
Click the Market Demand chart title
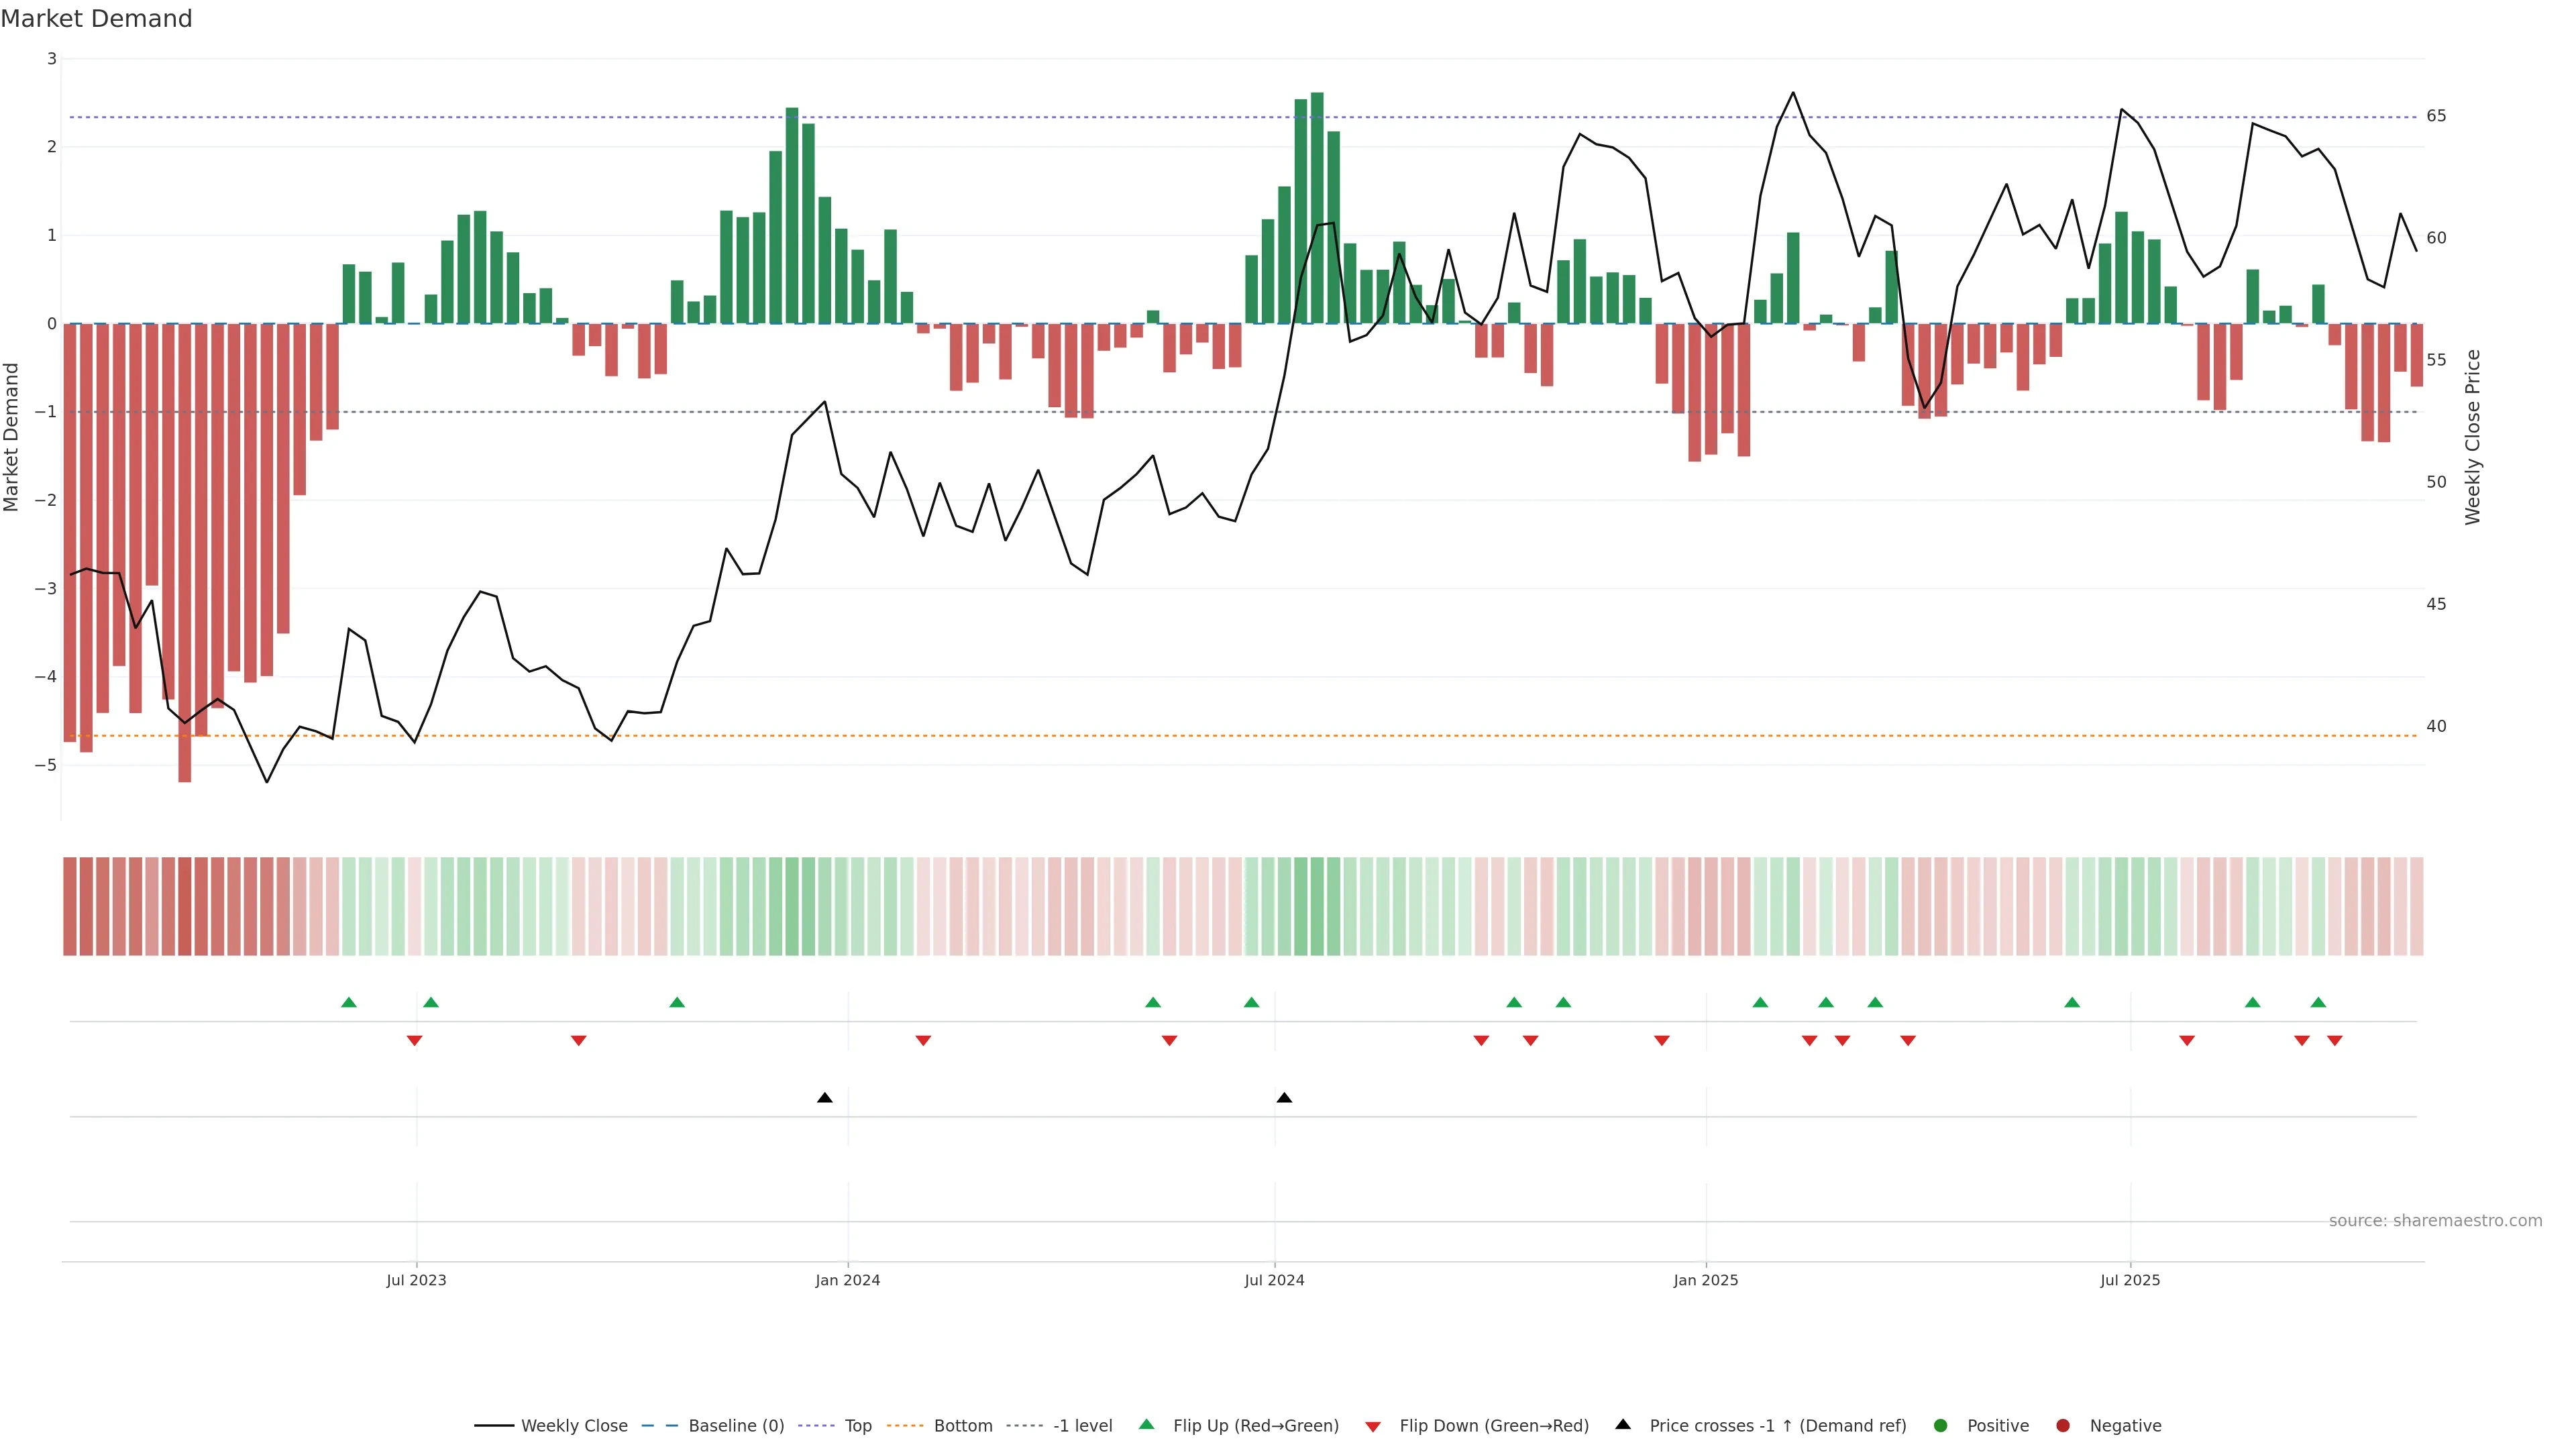pos(96,19)
